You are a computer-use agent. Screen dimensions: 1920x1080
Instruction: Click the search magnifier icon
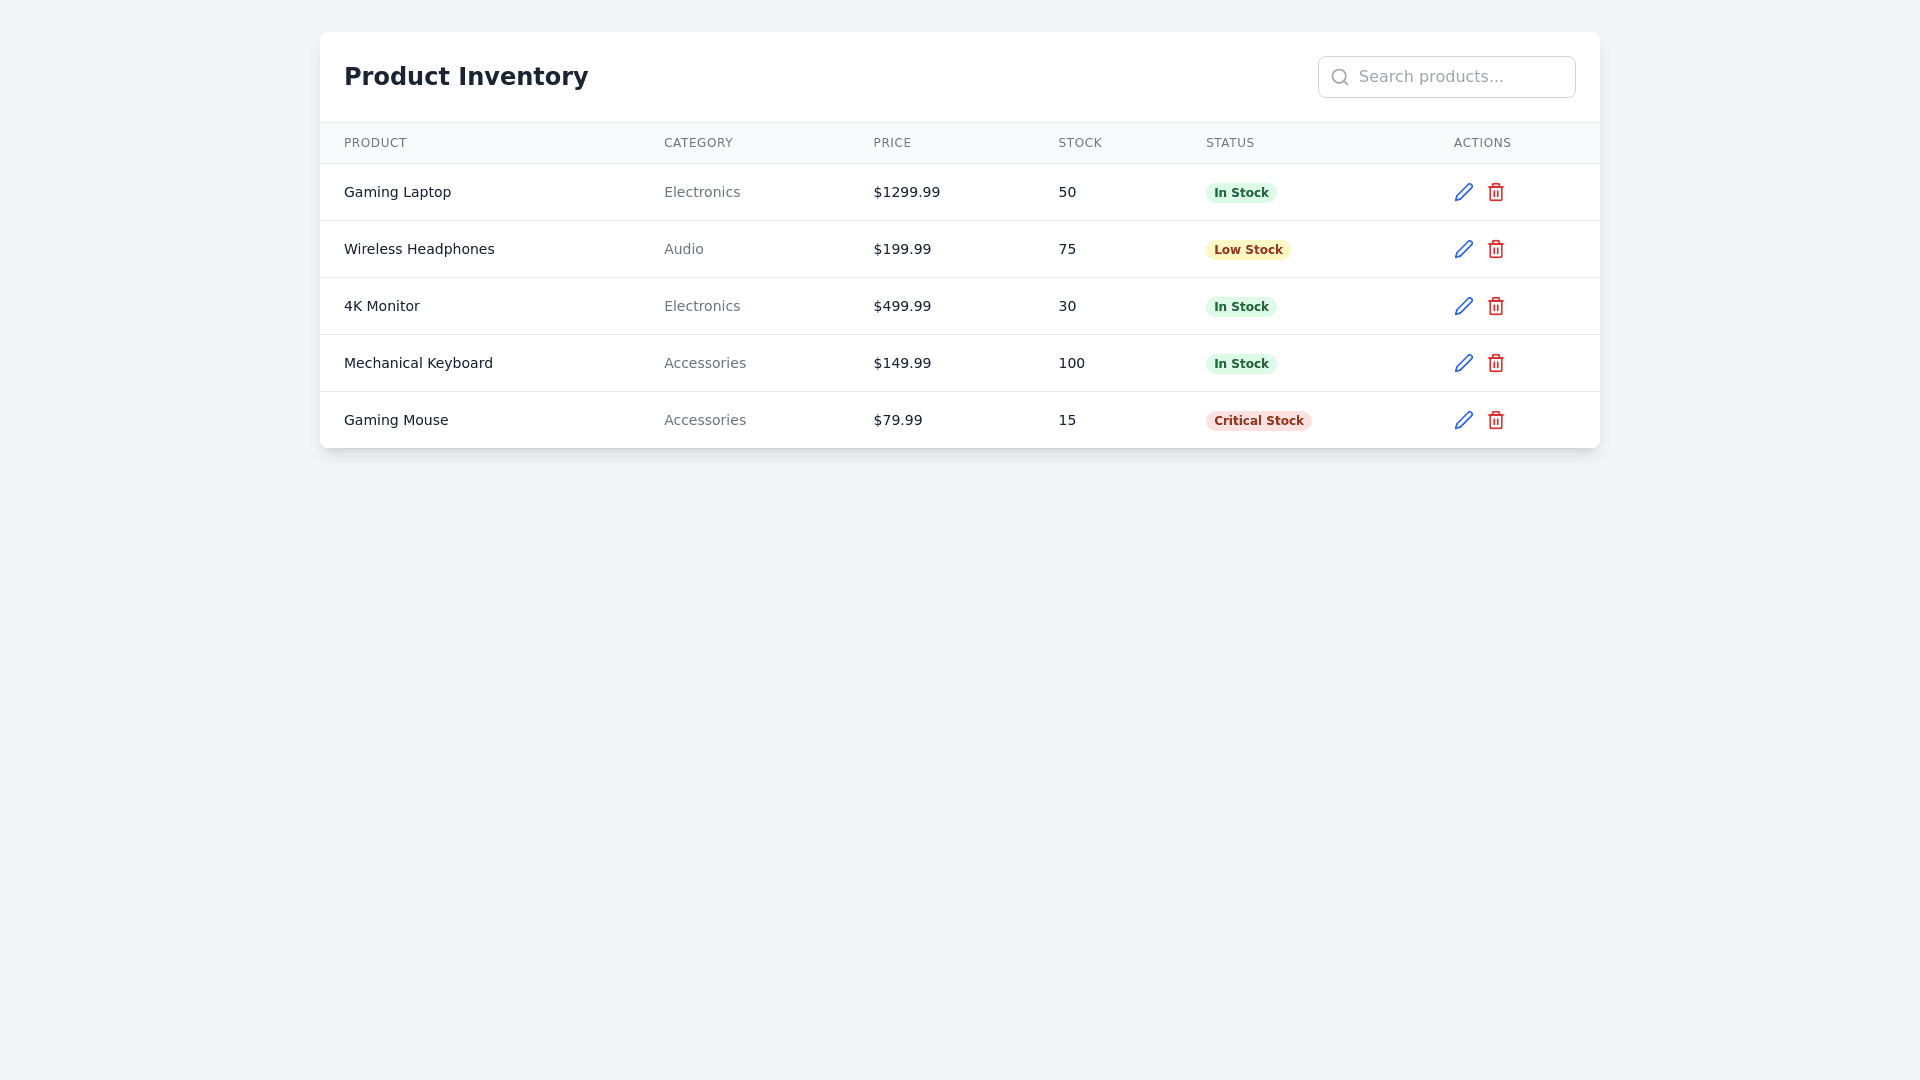click(x=1340, y=77)
